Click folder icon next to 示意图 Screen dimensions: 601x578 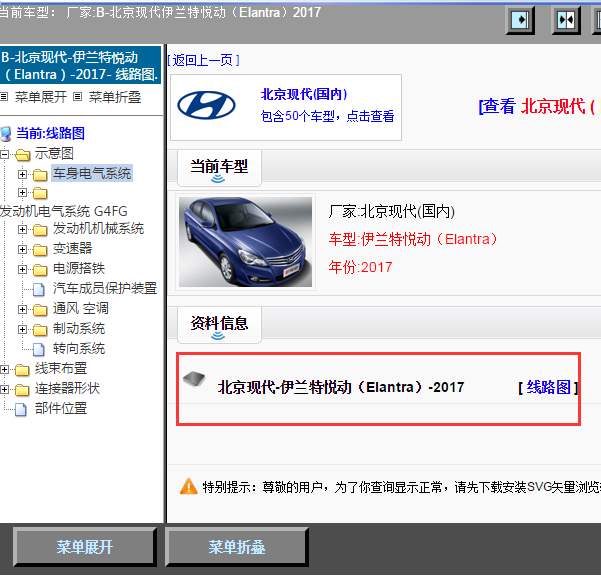coord(23,154)
